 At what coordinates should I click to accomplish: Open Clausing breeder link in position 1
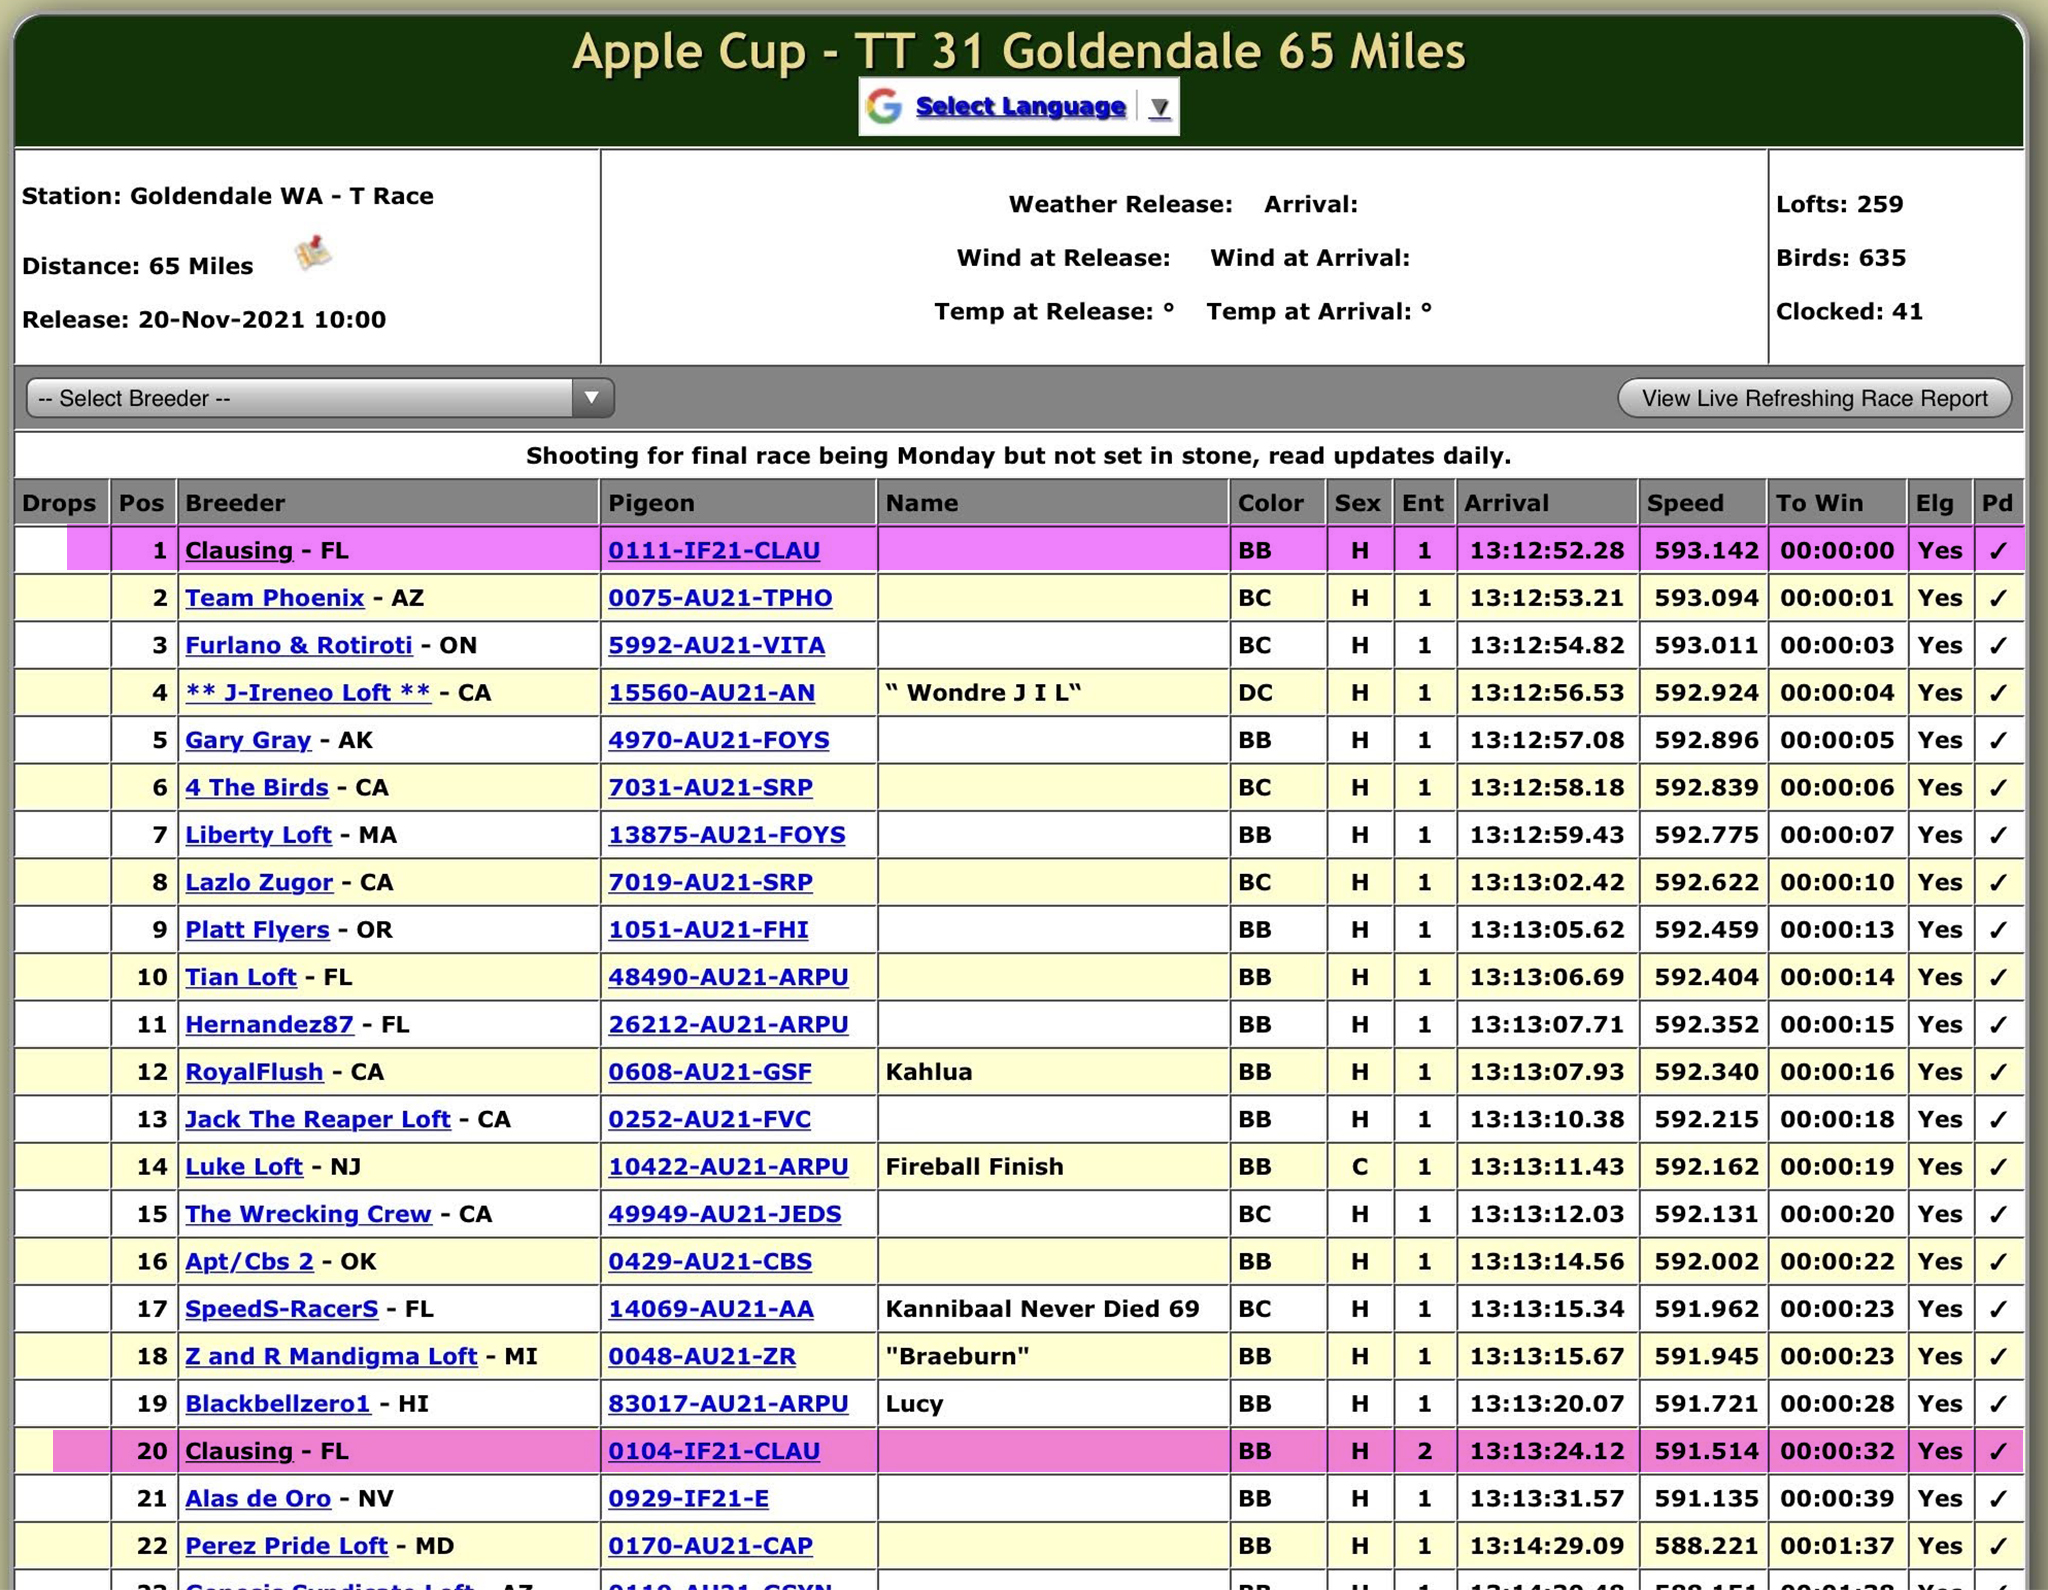point(239,551)
